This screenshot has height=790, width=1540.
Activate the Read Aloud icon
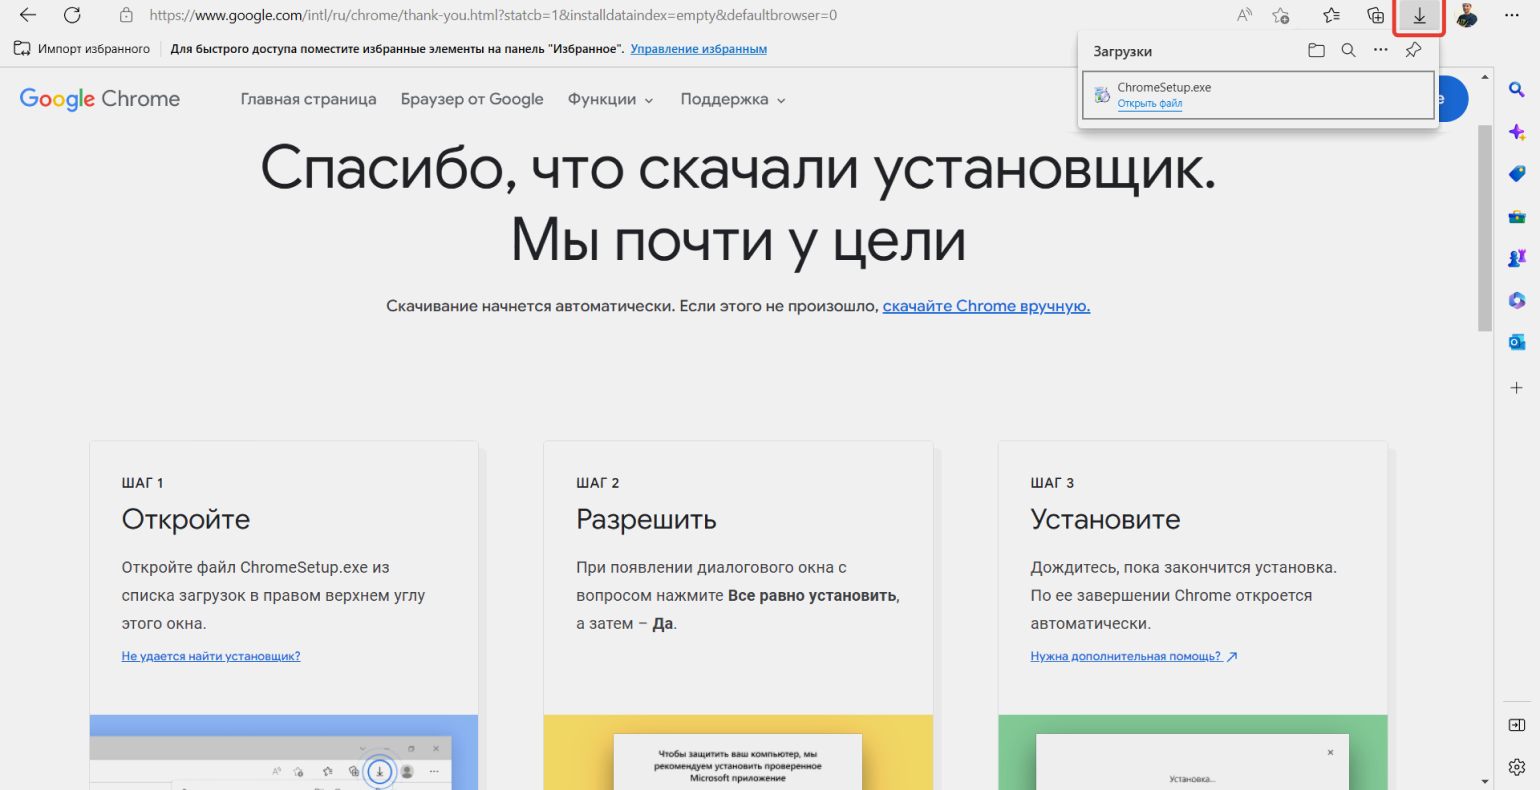click(1244, 15)
